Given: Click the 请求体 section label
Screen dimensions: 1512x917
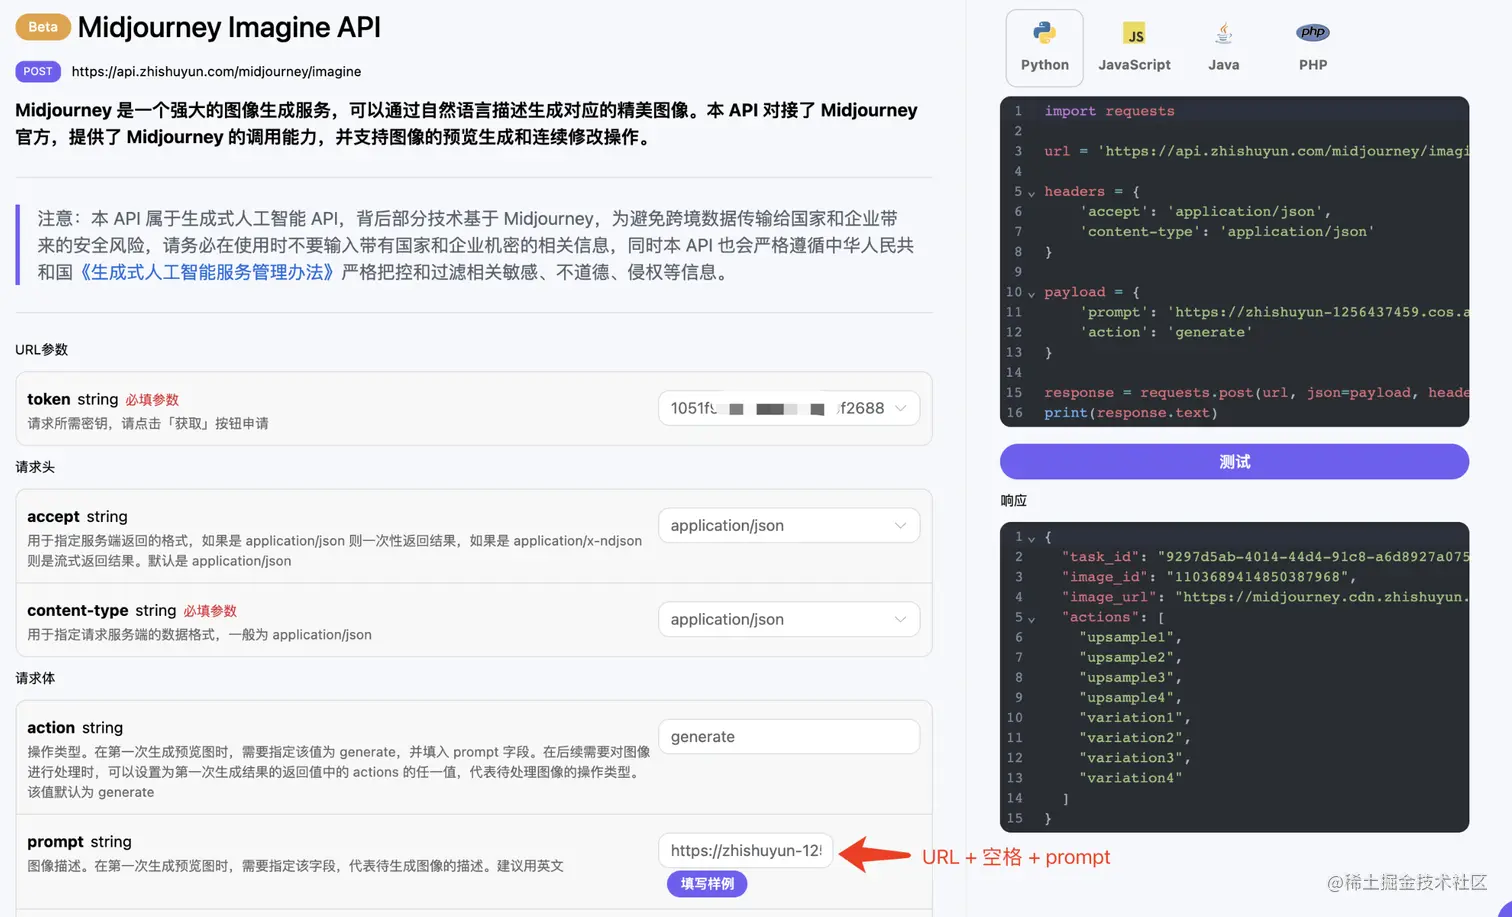Looking at the screenshot, I should [35, 678].
